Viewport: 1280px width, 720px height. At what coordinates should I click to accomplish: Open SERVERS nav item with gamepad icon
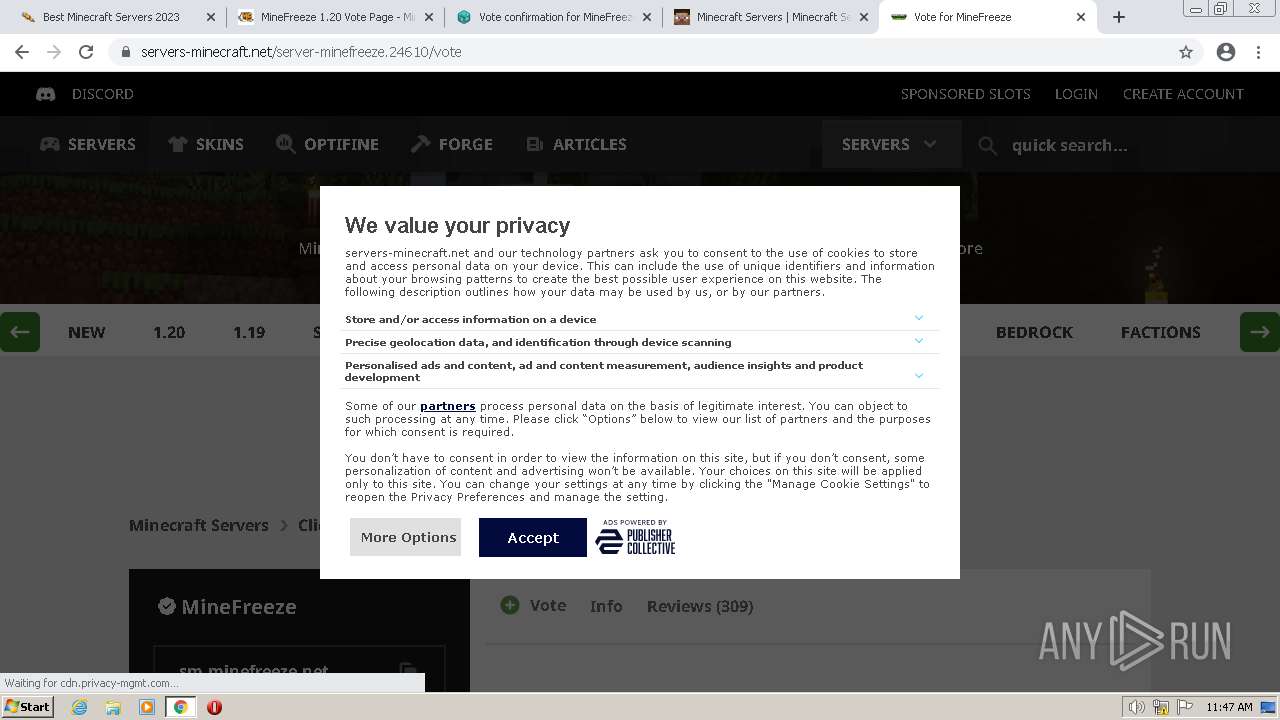[88, 144]
